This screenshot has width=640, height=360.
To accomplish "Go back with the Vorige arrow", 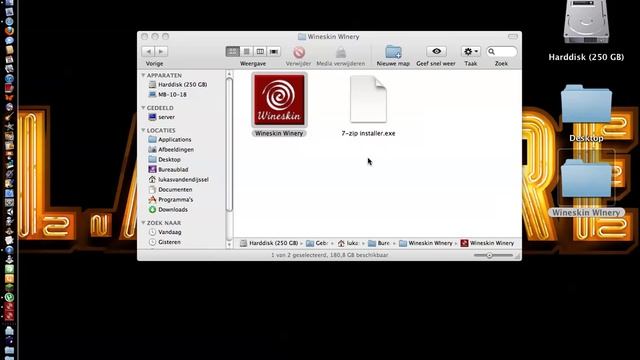I will pyautogui.click(x=148, y=51).
